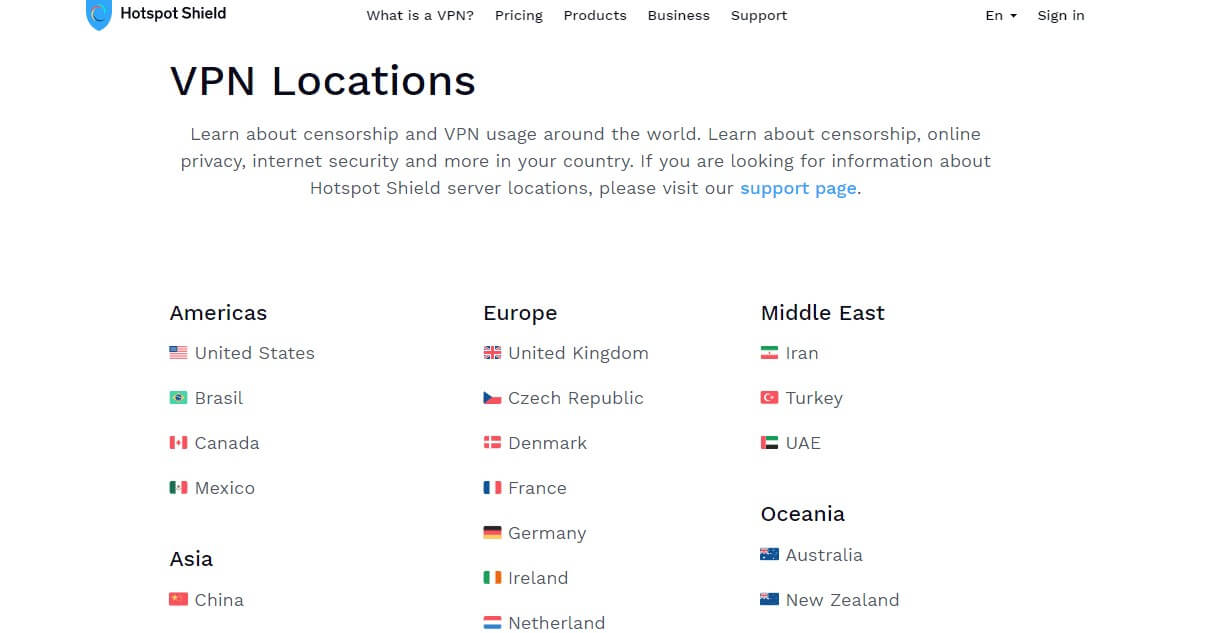Open the Australia location link

pyautogui.click(x=824, y=555)
